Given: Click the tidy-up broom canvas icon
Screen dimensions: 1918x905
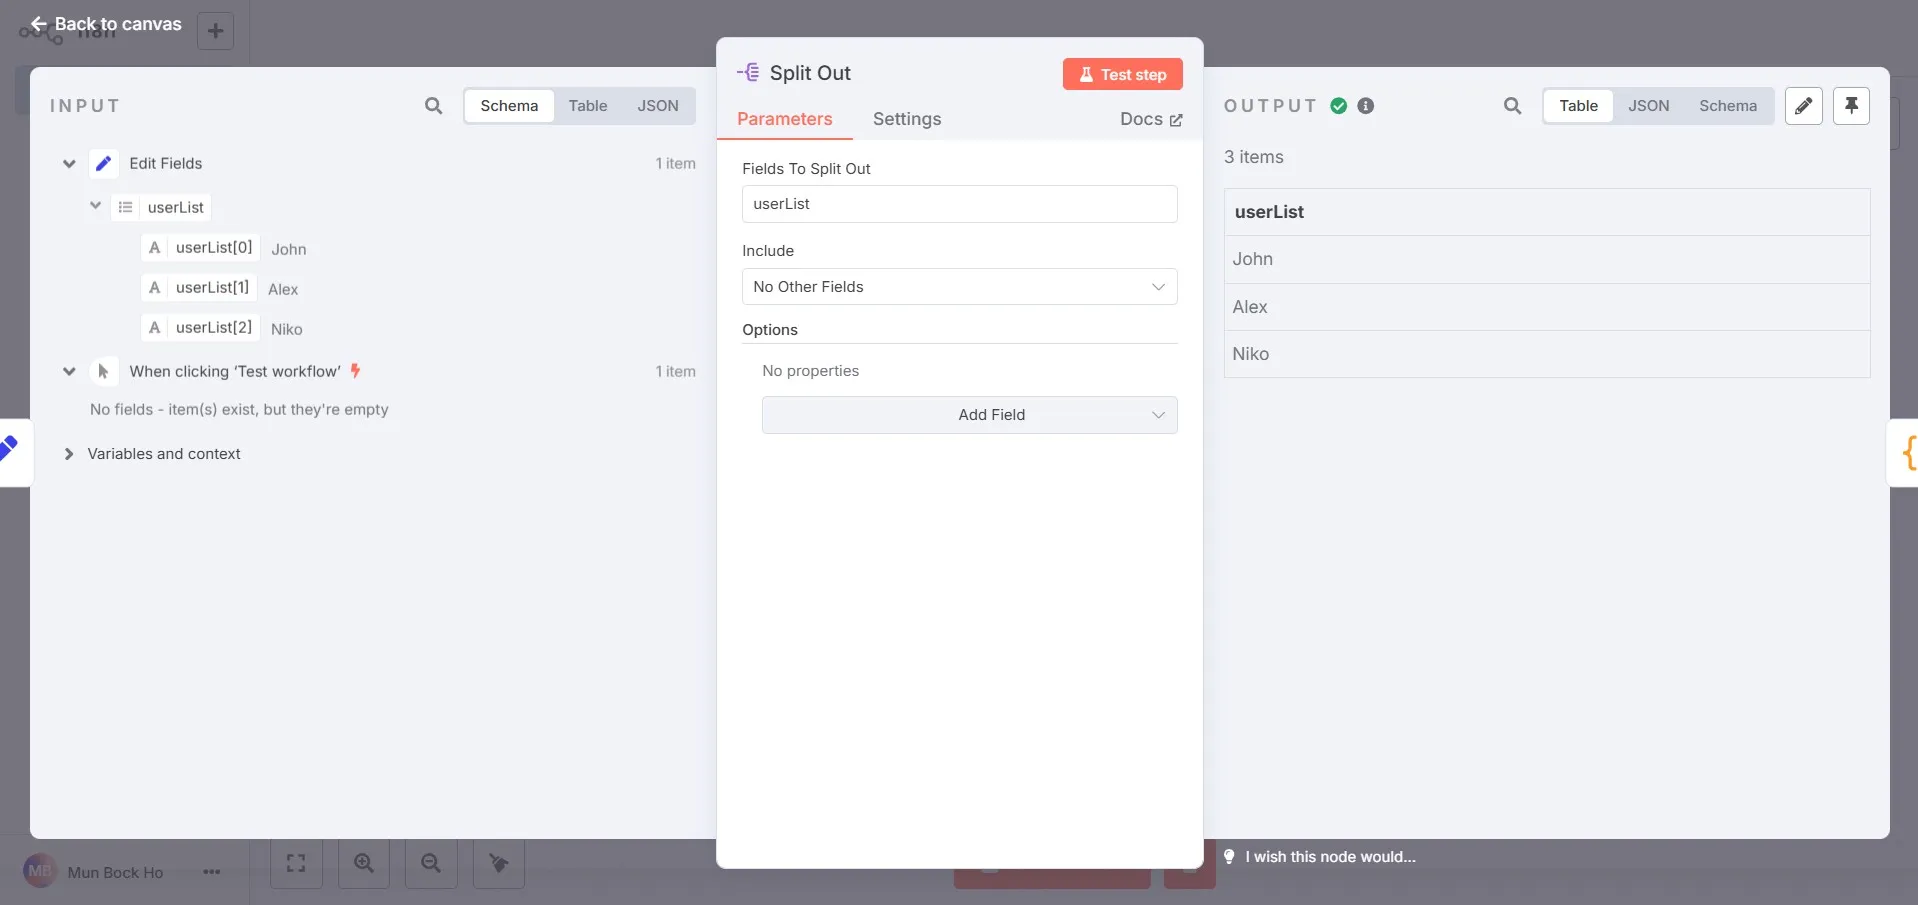Looking at the screenshot, I should (498, 863).
